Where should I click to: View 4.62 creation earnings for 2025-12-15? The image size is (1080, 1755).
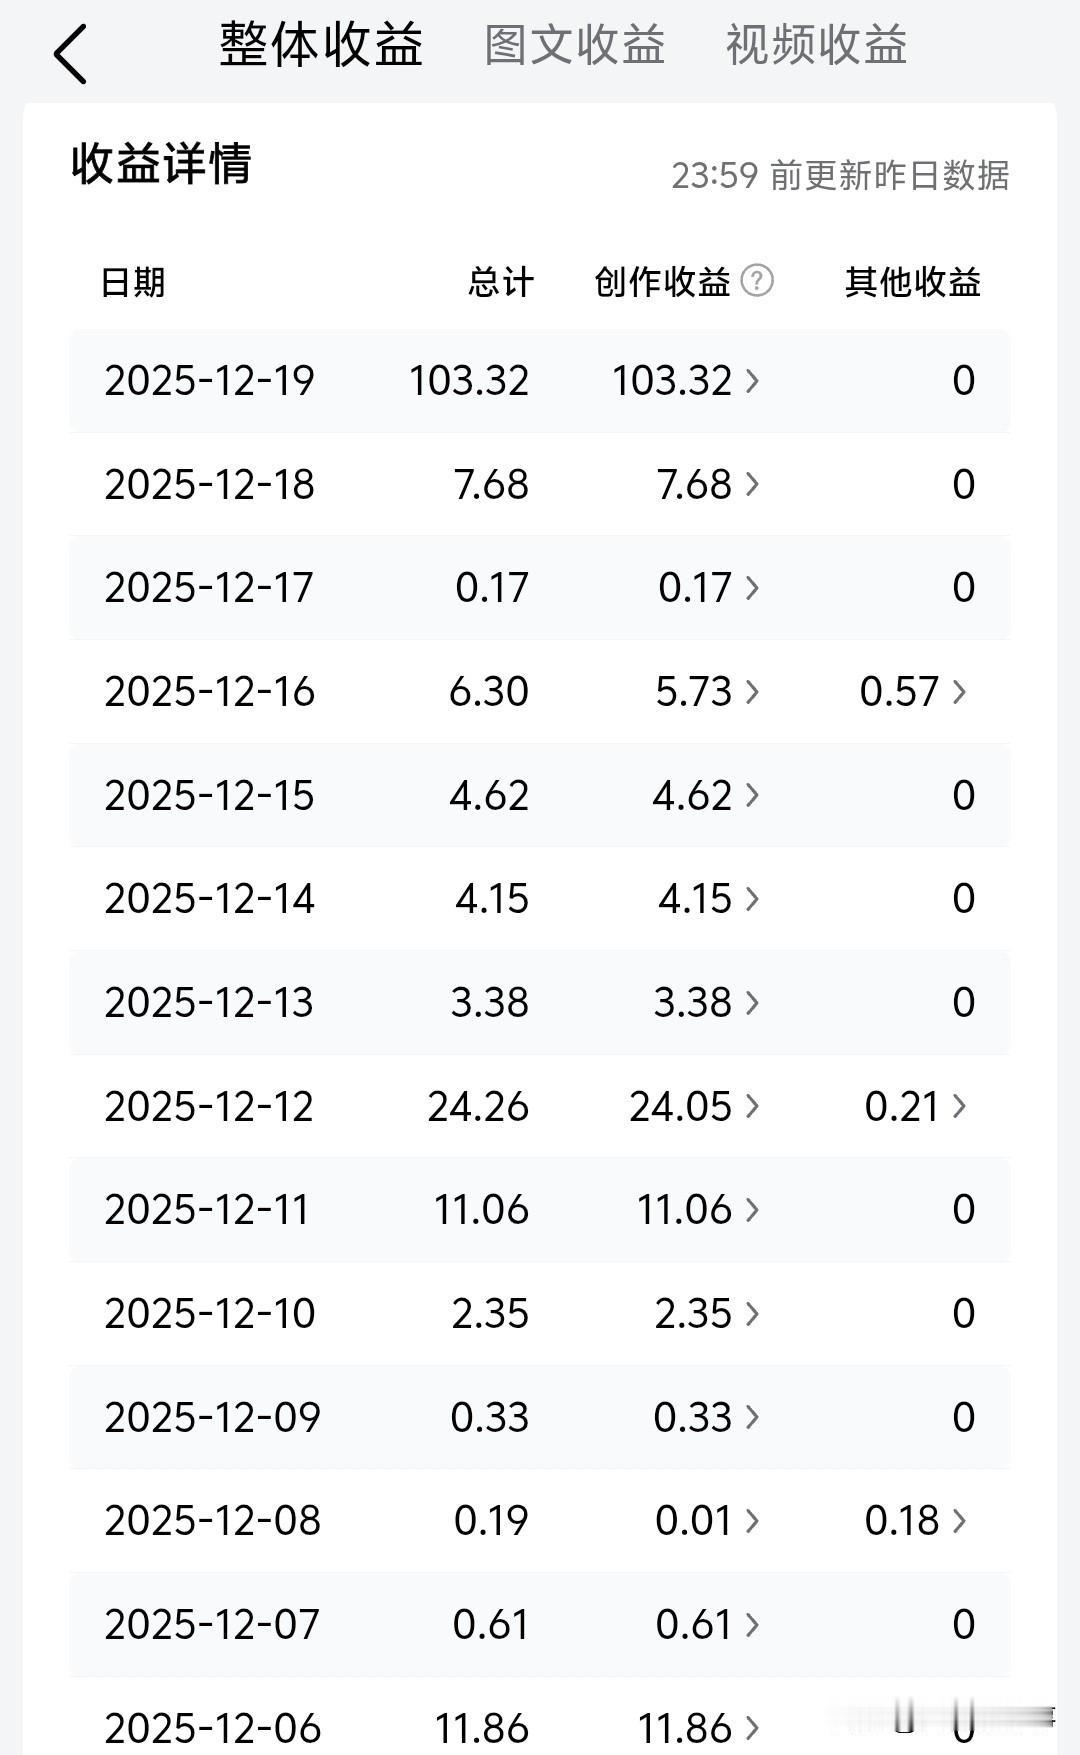[x=706, y=796]
